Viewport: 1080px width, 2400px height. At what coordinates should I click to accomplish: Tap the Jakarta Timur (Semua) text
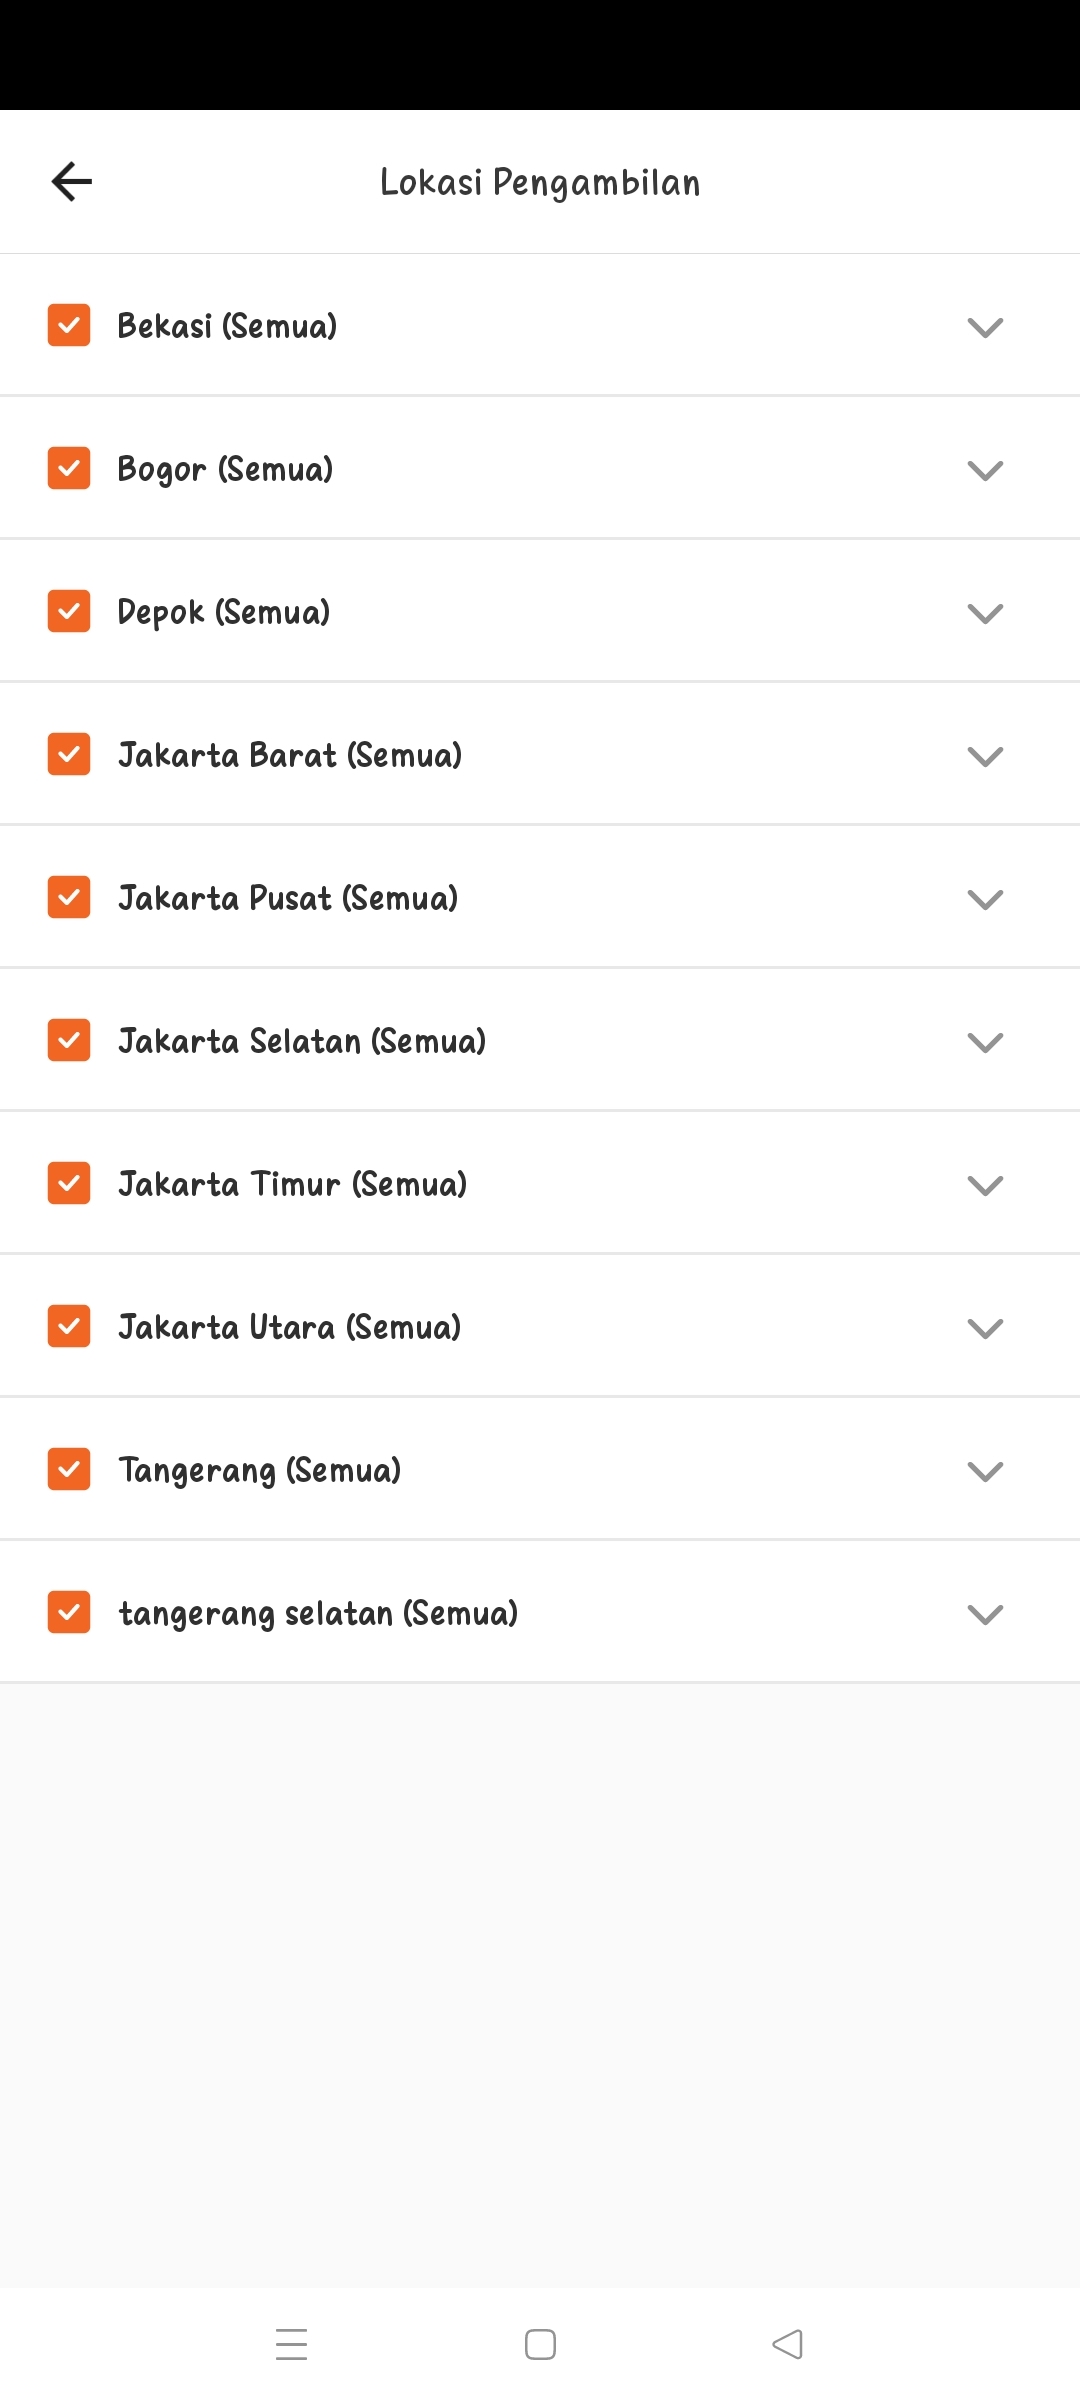point(293,1184)
